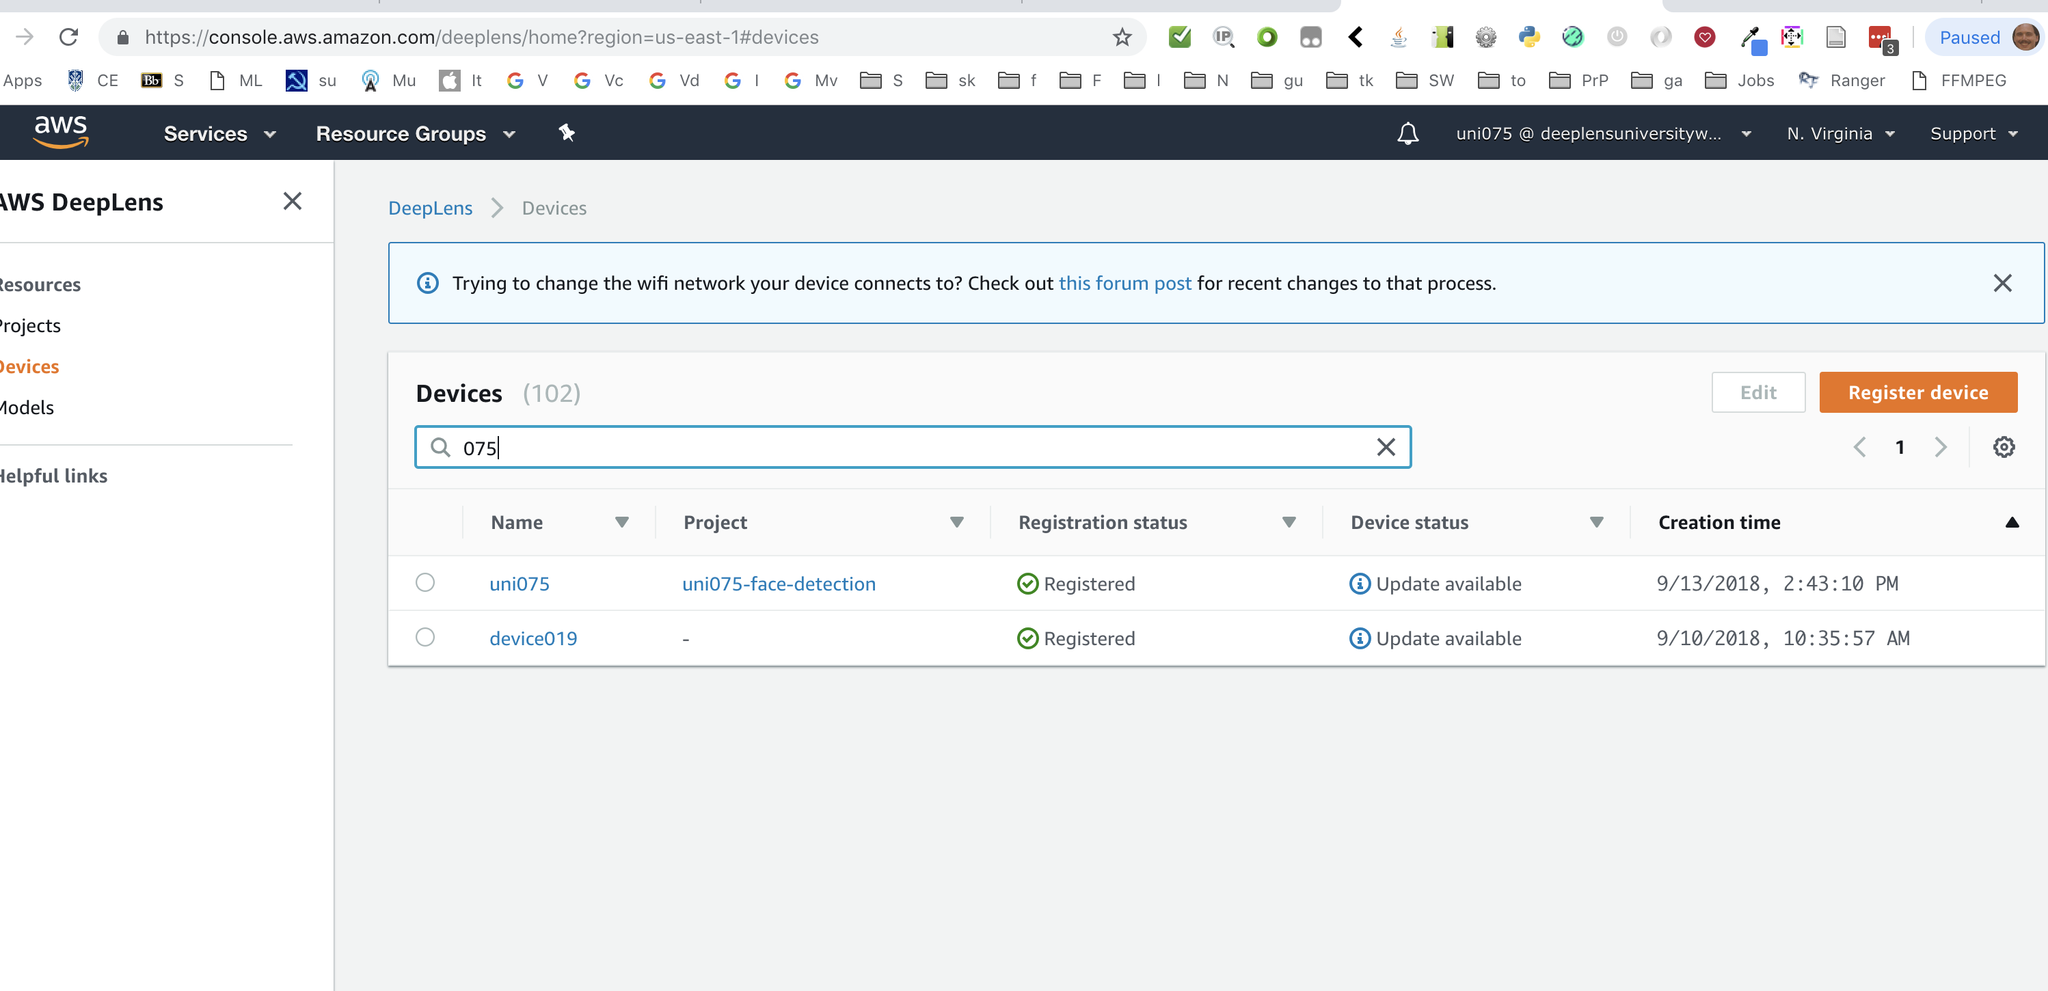Open the Name column filter arrow
The image size is (2048, 991).
coord(622,522)
